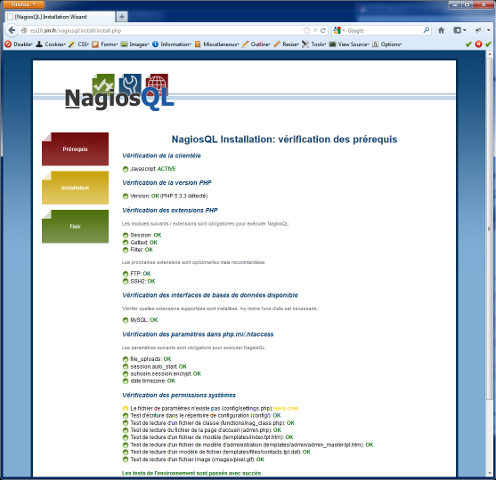Click the MySQL OK status bullet
The width and height of the screenshot is (496, 480).
(x=125, y=320)
